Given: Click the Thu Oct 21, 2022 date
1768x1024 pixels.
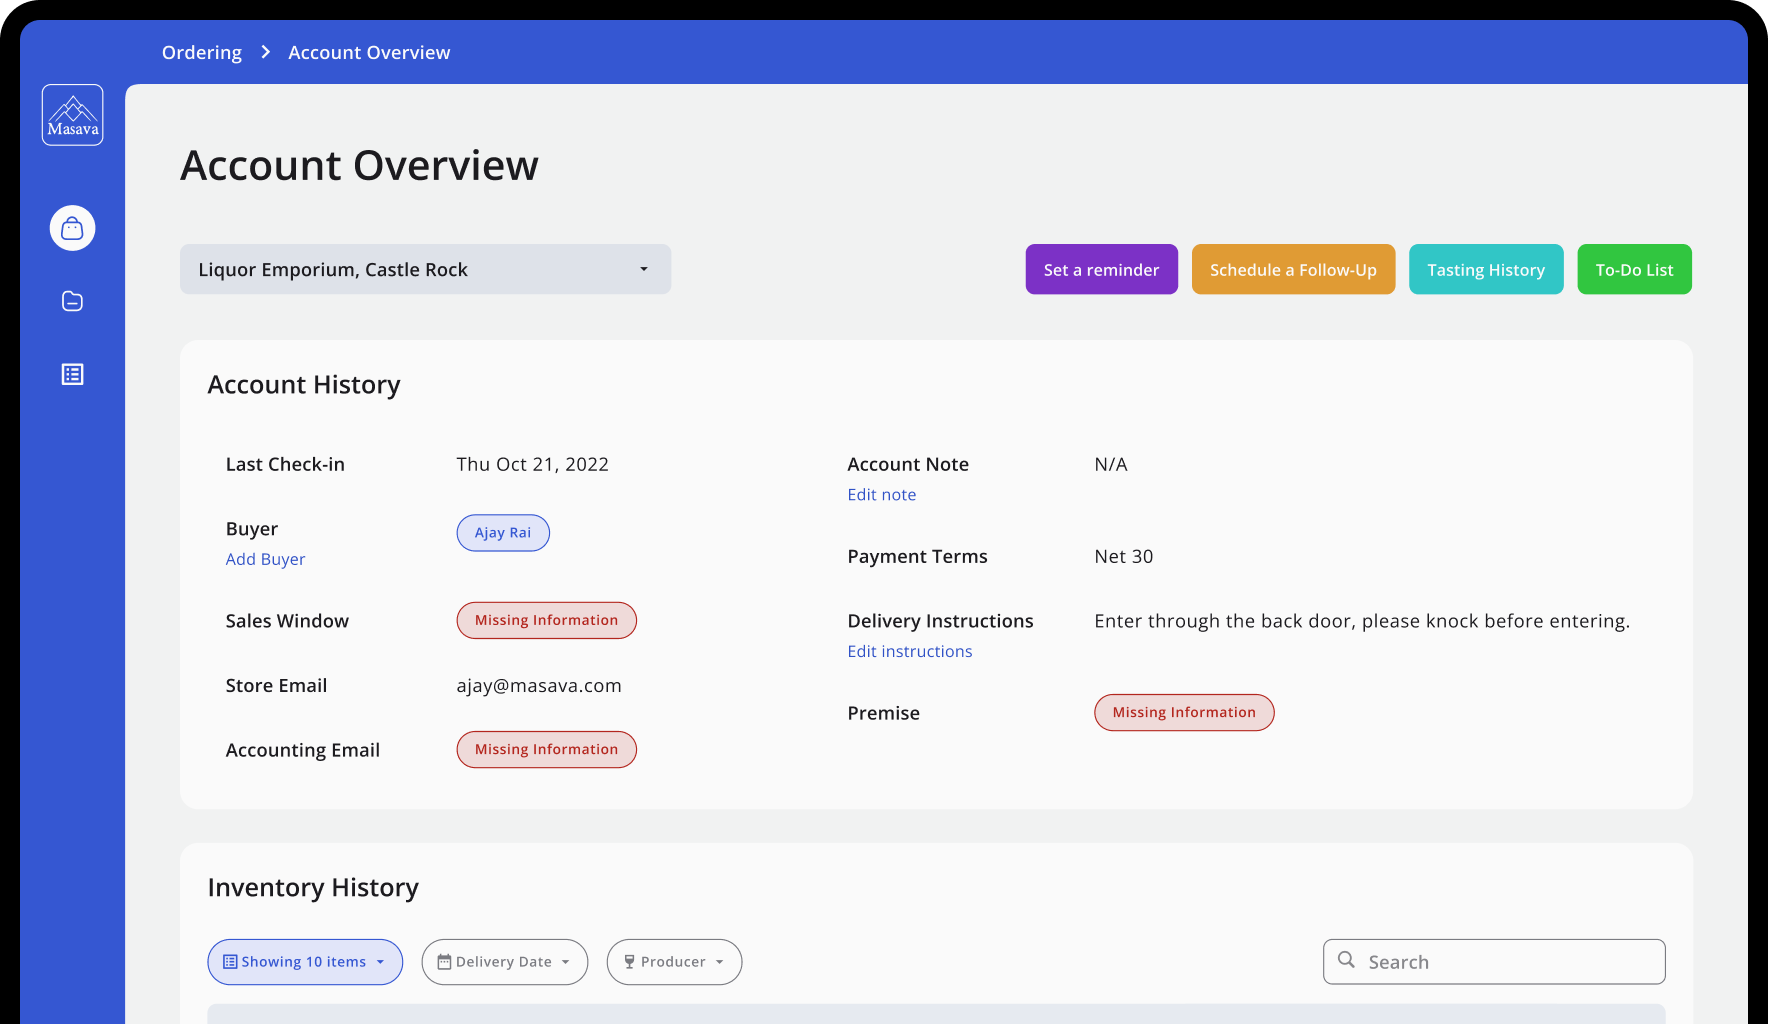Looking at the screenshot, I should pyautogui.click(x=532, y=464).
